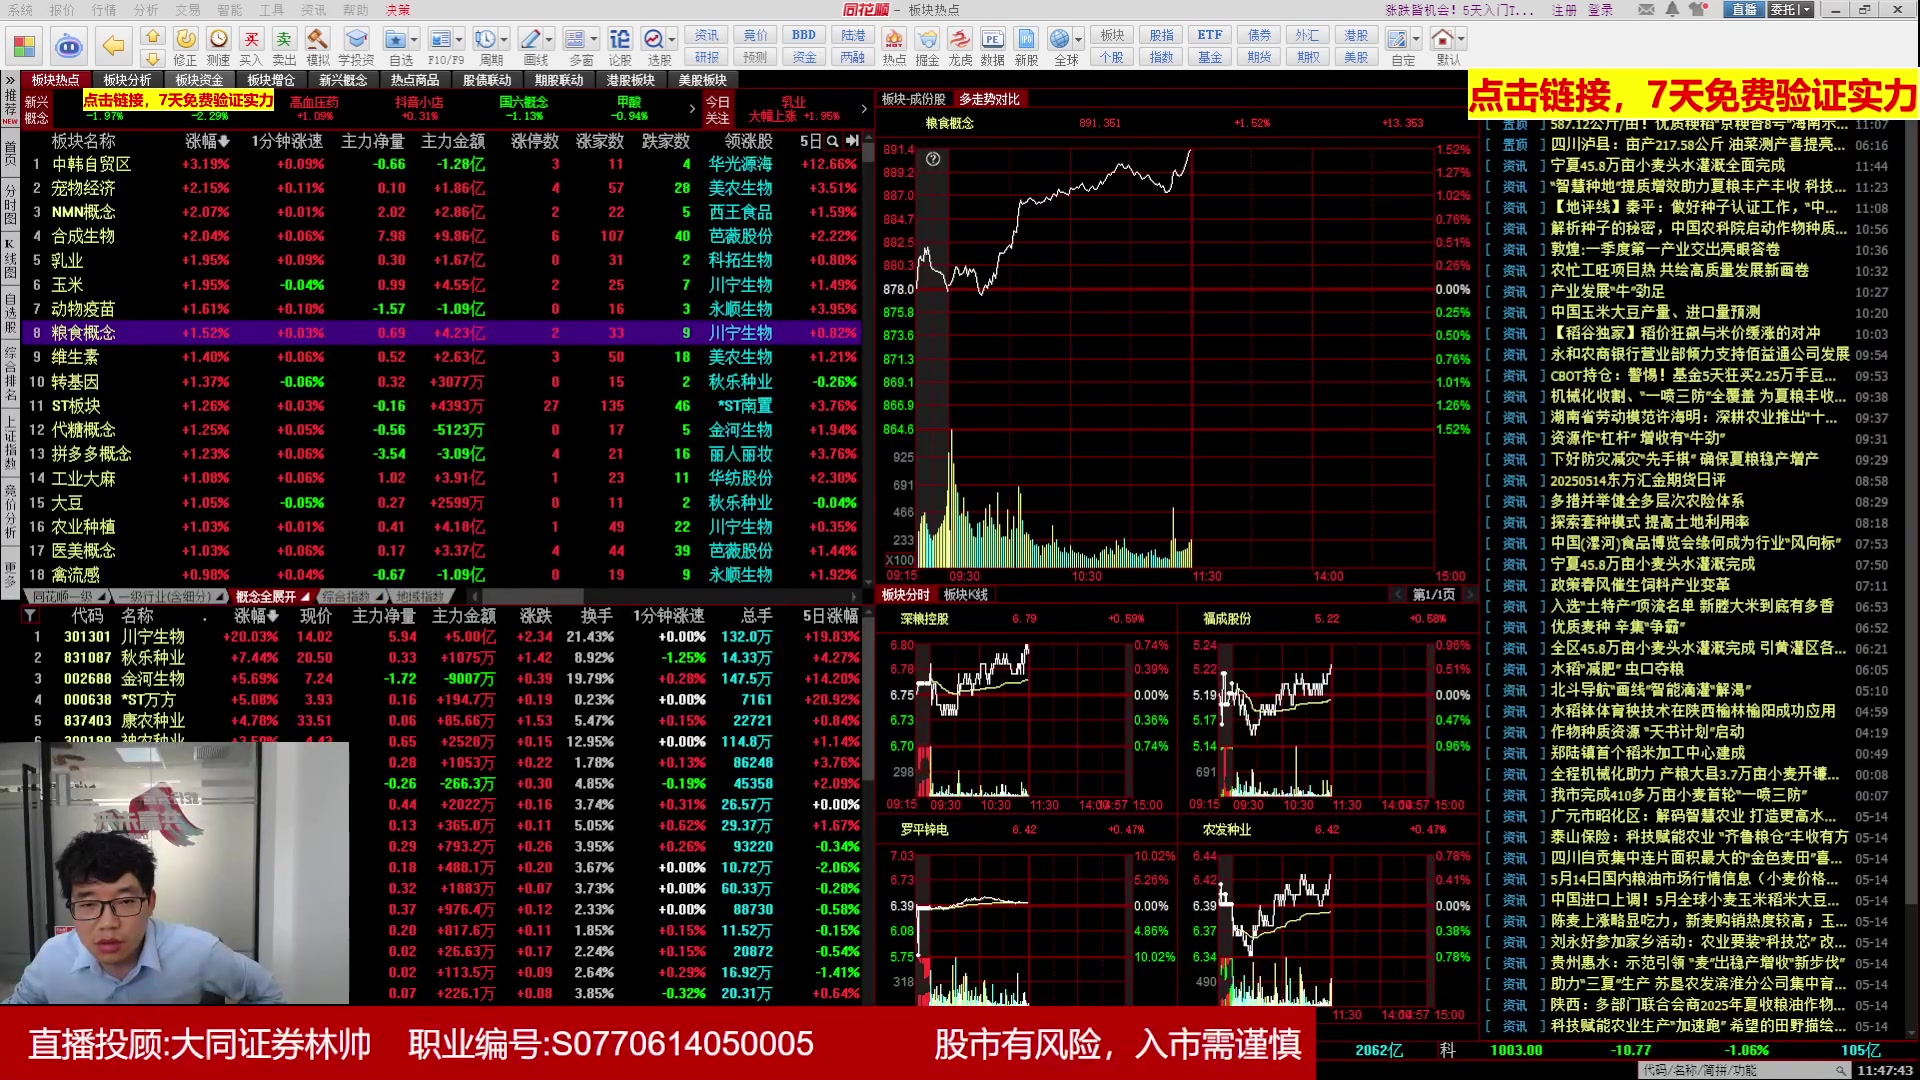The width and height of the screenshot is (1920, 1080).
Task: Expand the 周期 period dropdown arrow
Action: point(503,40)
